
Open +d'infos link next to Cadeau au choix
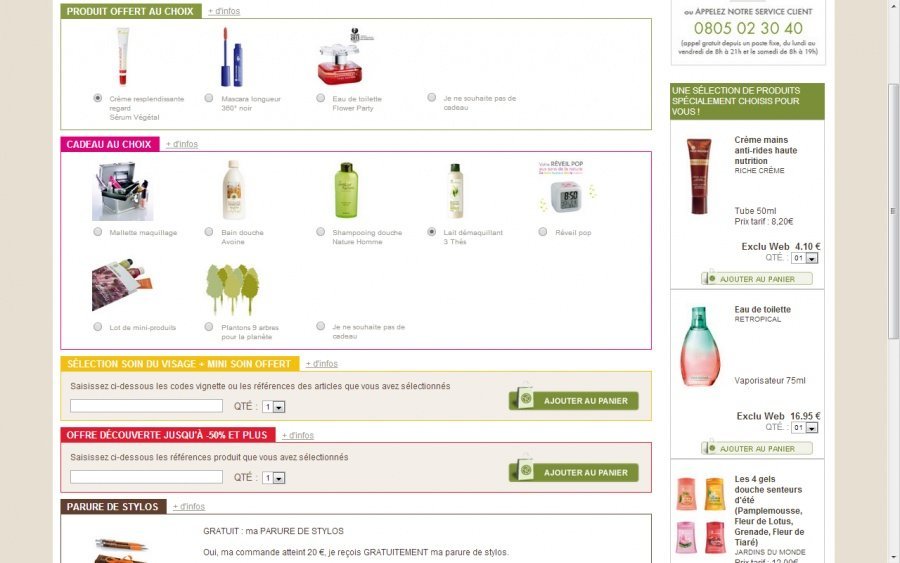182,144
